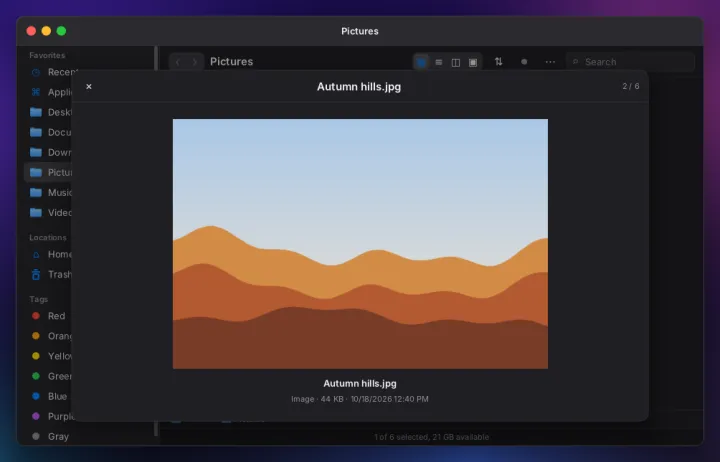Click the Autumn hills.jpg title in preview header
The width and height of the screenshot is (720, 462).
pyautogui.click(x=359, y=87)
